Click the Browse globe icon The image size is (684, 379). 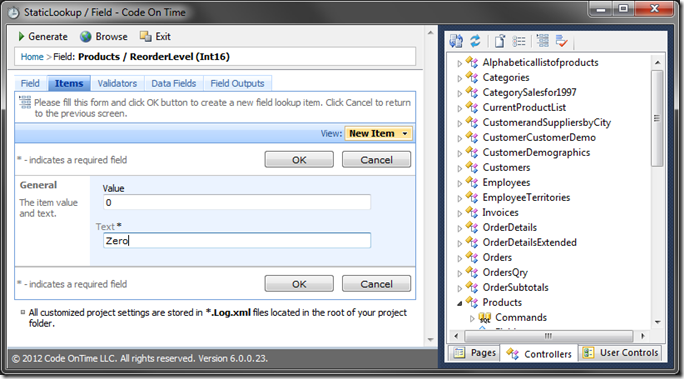[x=86, y=37]
